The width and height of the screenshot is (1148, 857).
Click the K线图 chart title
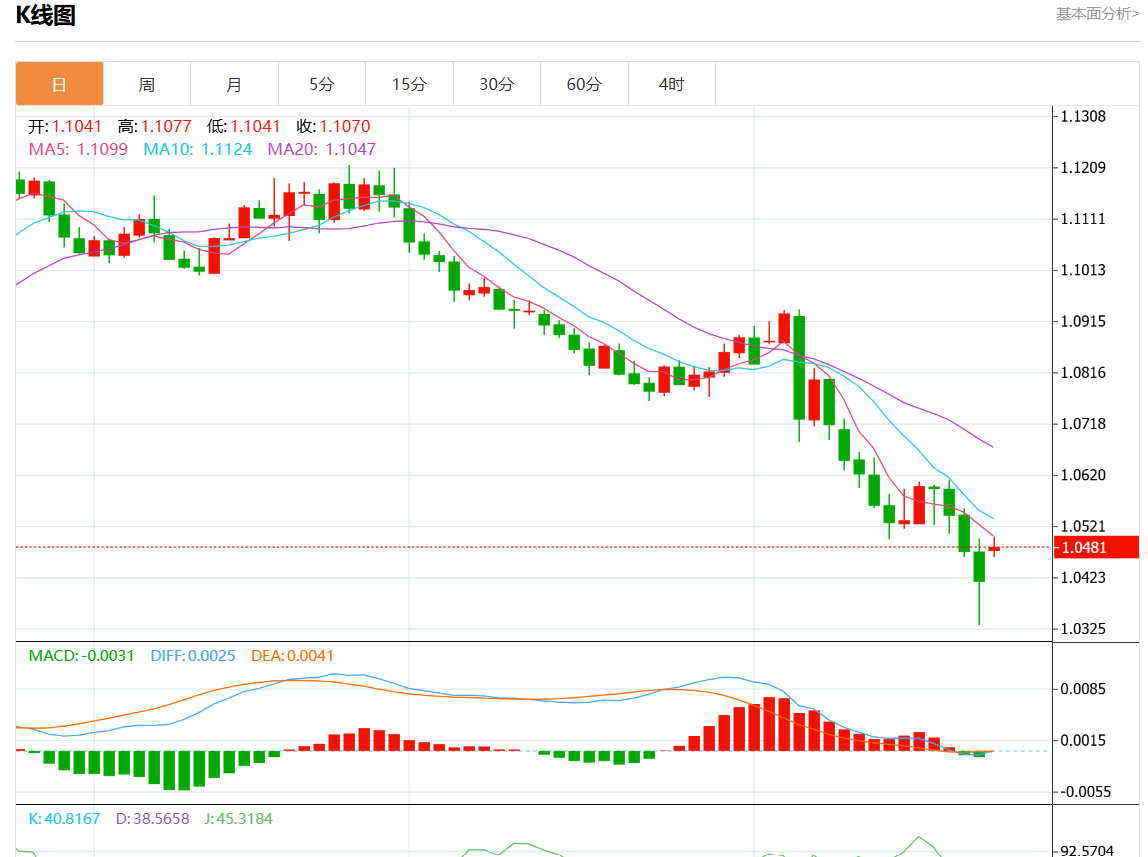tap(46, 15)
